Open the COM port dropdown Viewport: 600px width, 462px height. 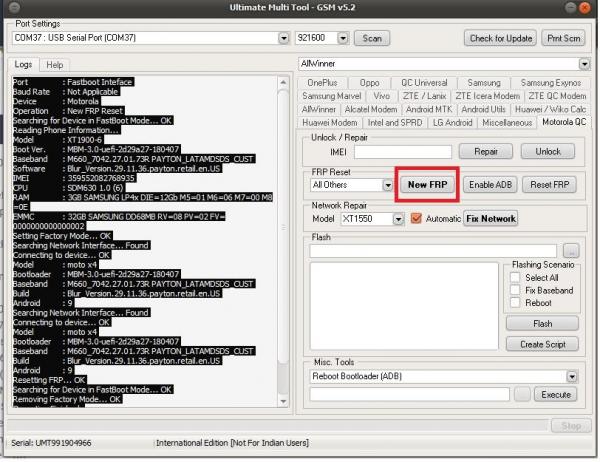tap(284, 38)
